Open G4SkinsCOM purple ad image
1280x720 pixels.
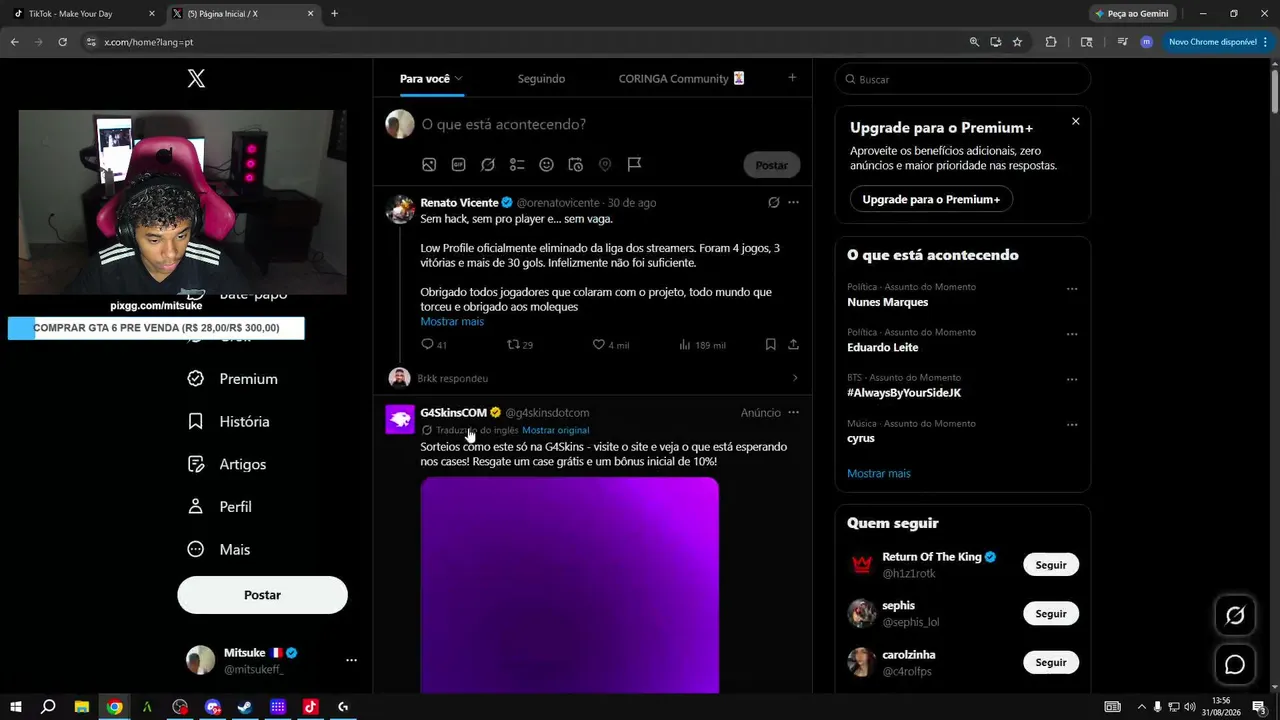point(569,585)
